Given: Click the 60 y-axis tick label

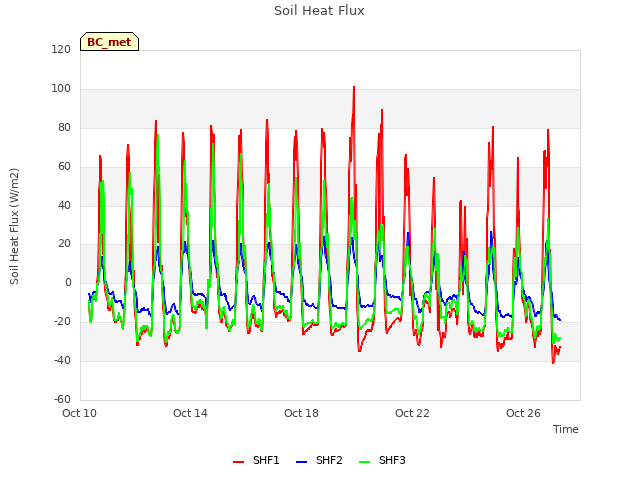Looking at the screenshot, I should 64,167.
